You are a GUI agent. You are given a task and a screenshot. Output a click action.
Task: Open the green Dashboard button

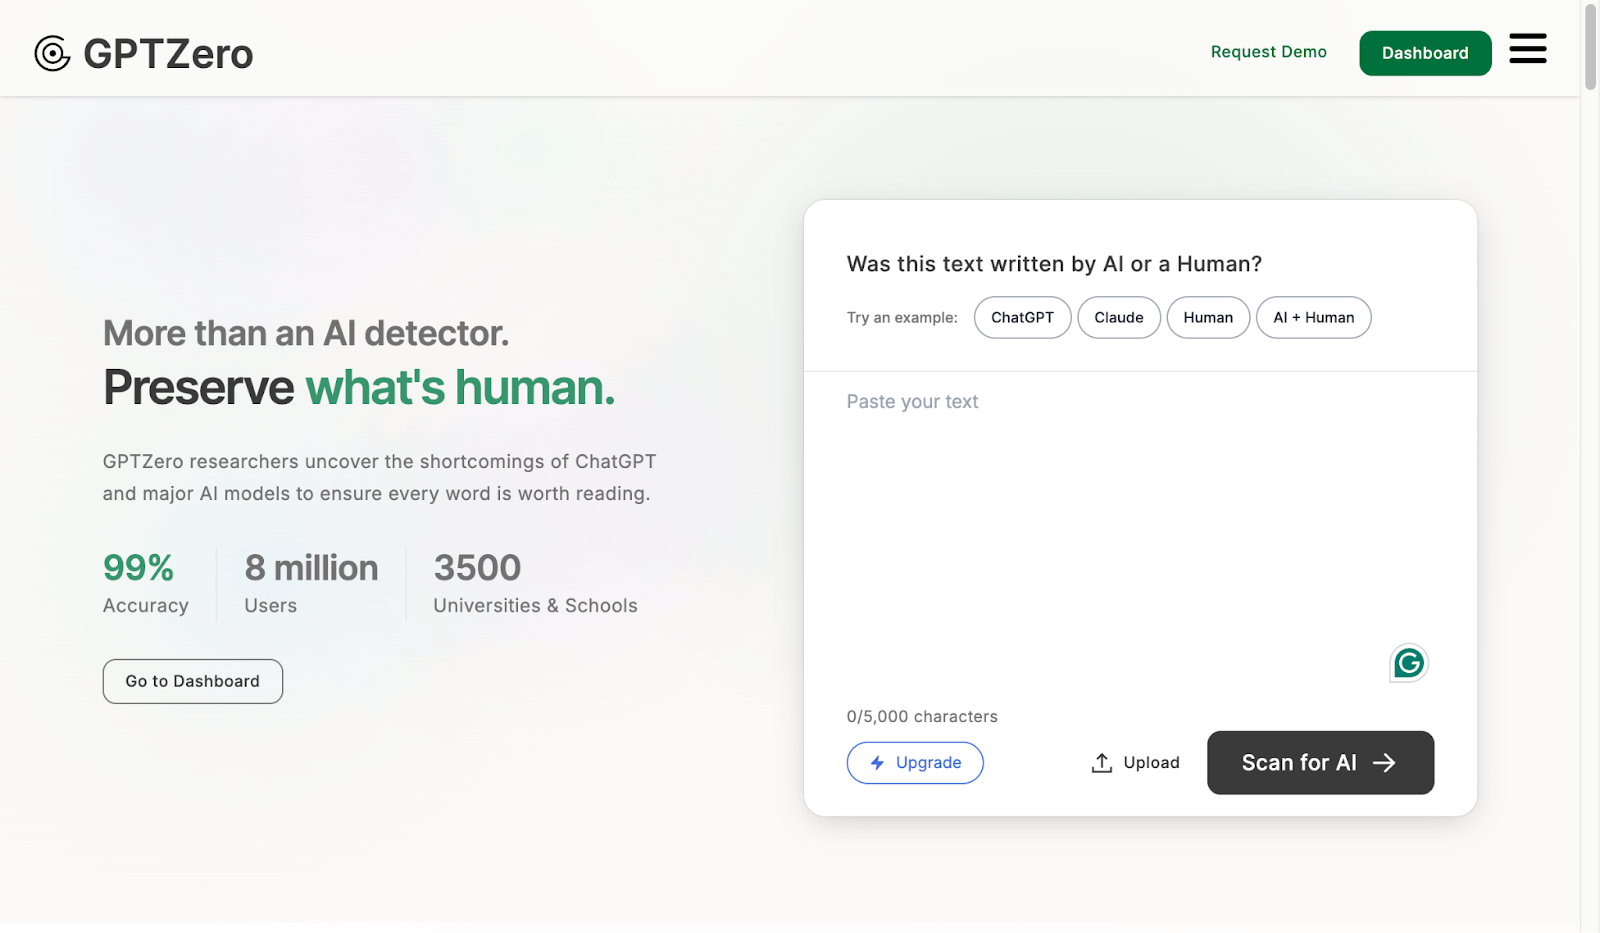[x=1425, y=53]
